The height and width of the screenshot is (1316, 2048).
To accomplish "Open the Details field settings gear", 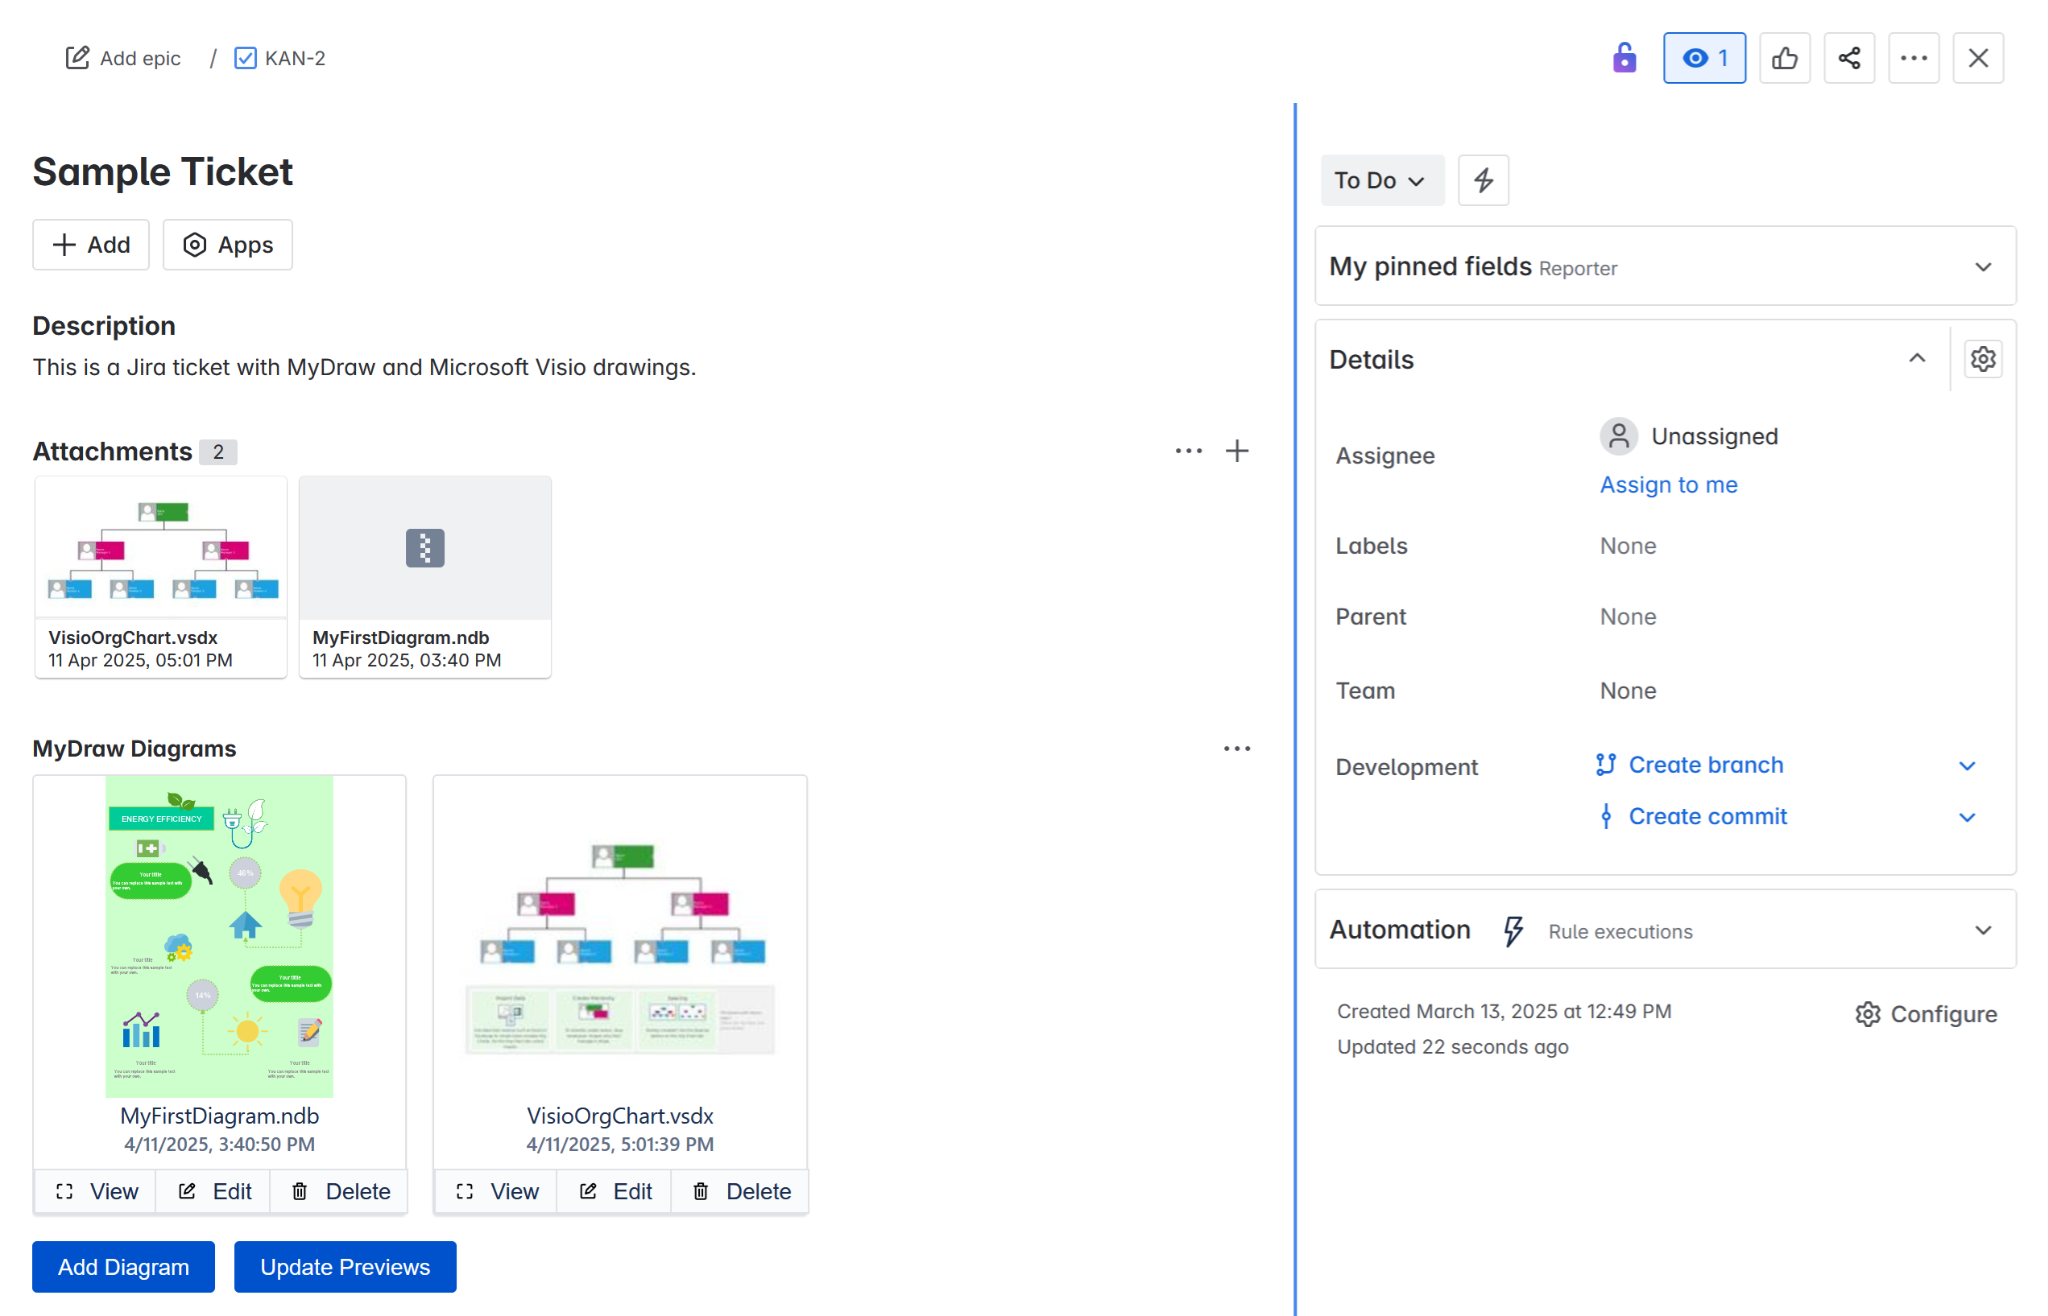I will pyautogui.click(x=1983, y=358).
